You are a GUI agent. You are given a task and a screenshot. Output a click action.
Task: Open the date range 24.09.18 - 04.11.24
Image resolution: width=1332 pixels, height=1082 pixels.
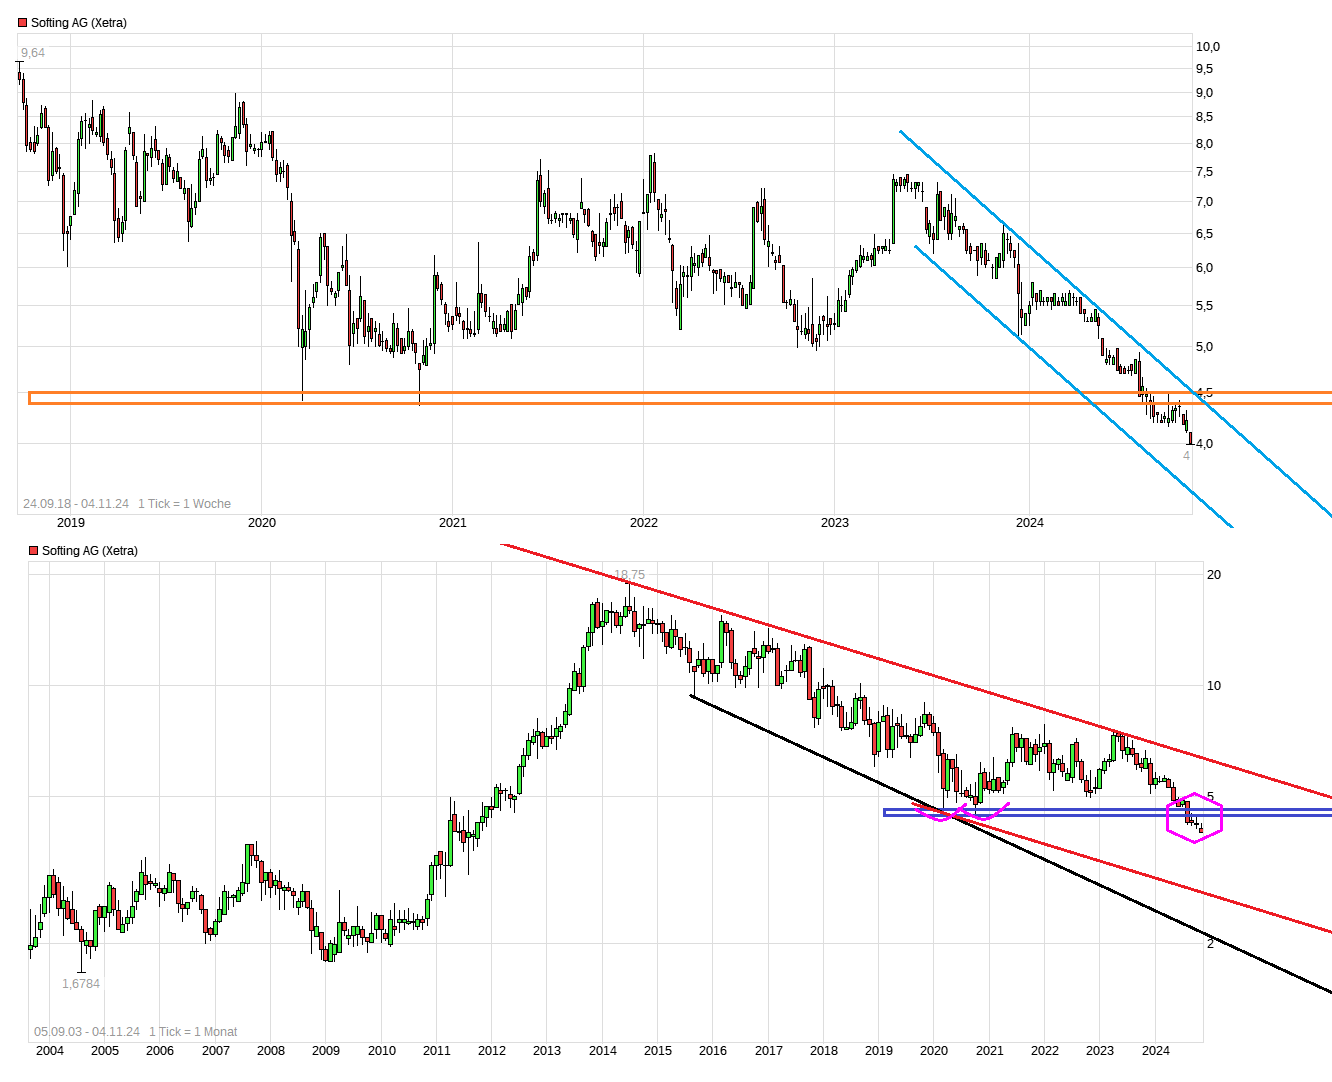click(77, 504)
